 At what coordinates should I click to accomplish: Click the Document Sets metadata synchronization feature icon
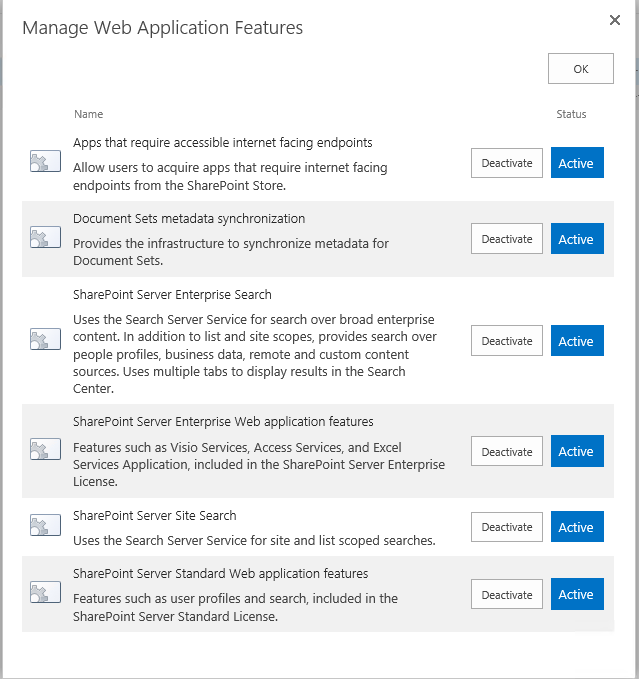(45, 238)
